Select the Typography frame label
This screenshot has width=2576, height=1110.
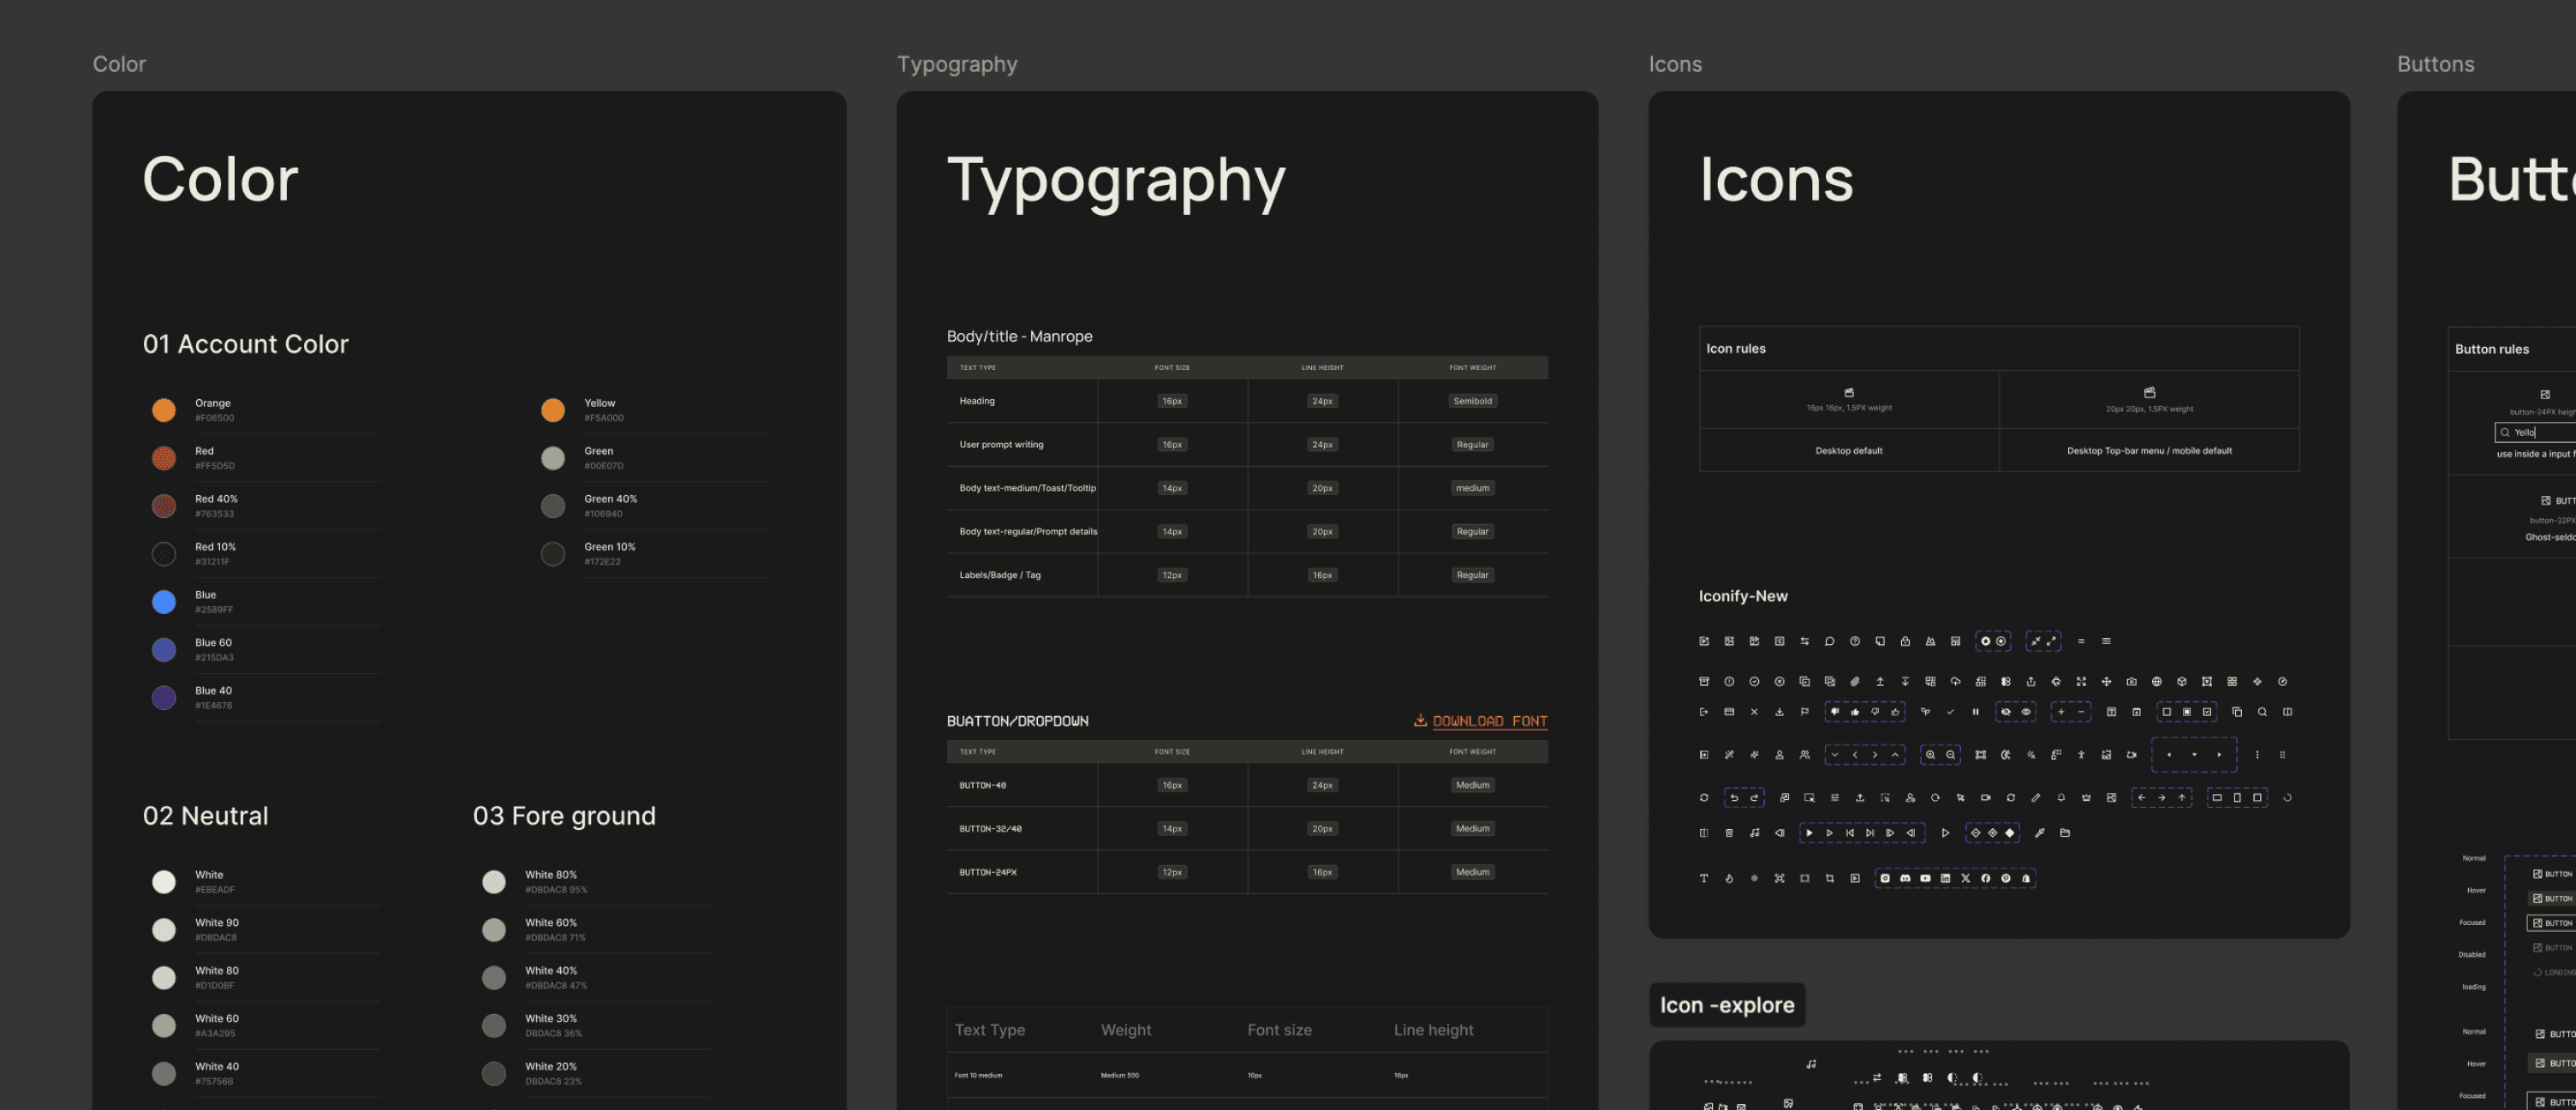click(957, 64)
